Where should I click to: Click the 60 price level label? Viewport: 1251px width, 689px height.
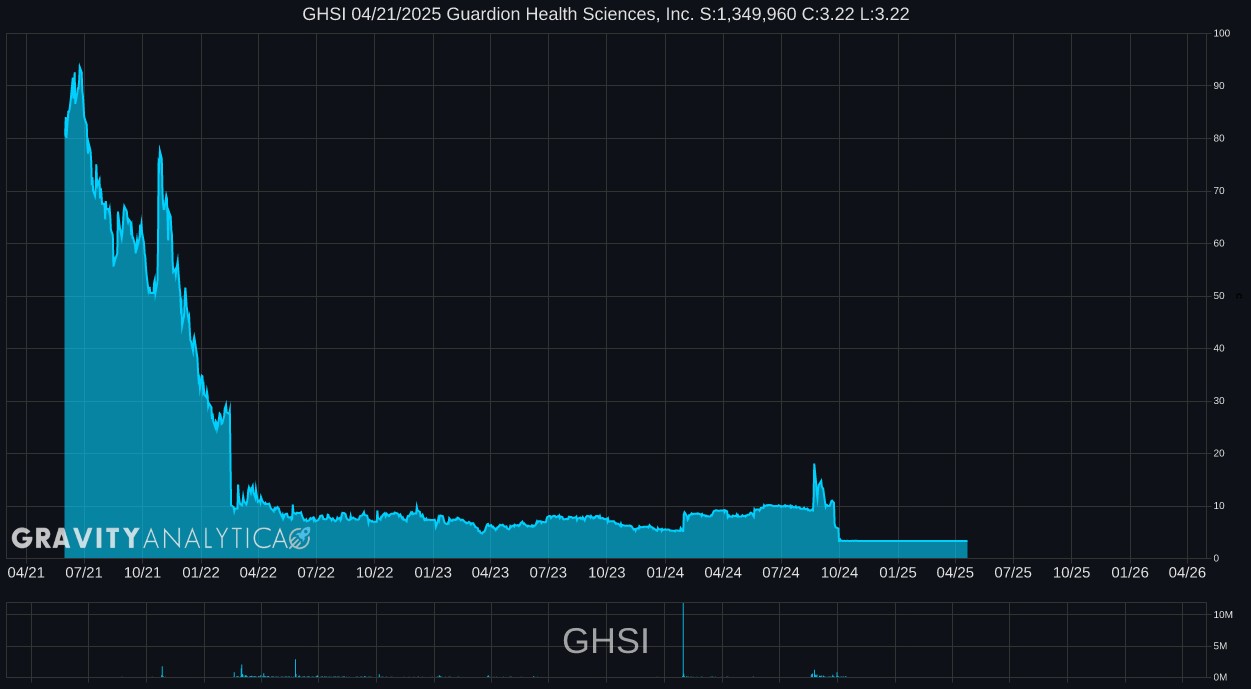1219,244
